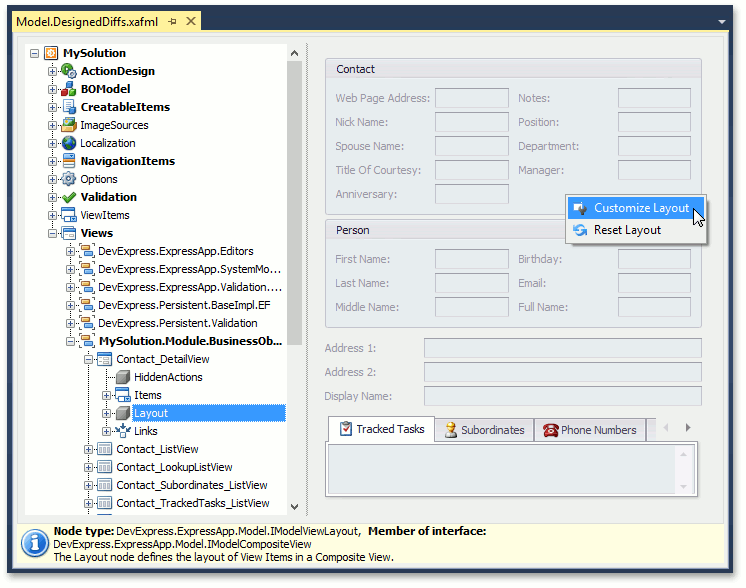746x588 pixels.
Task: Click the model tree scrollbar thumb
Action: [x=294, y=203]
